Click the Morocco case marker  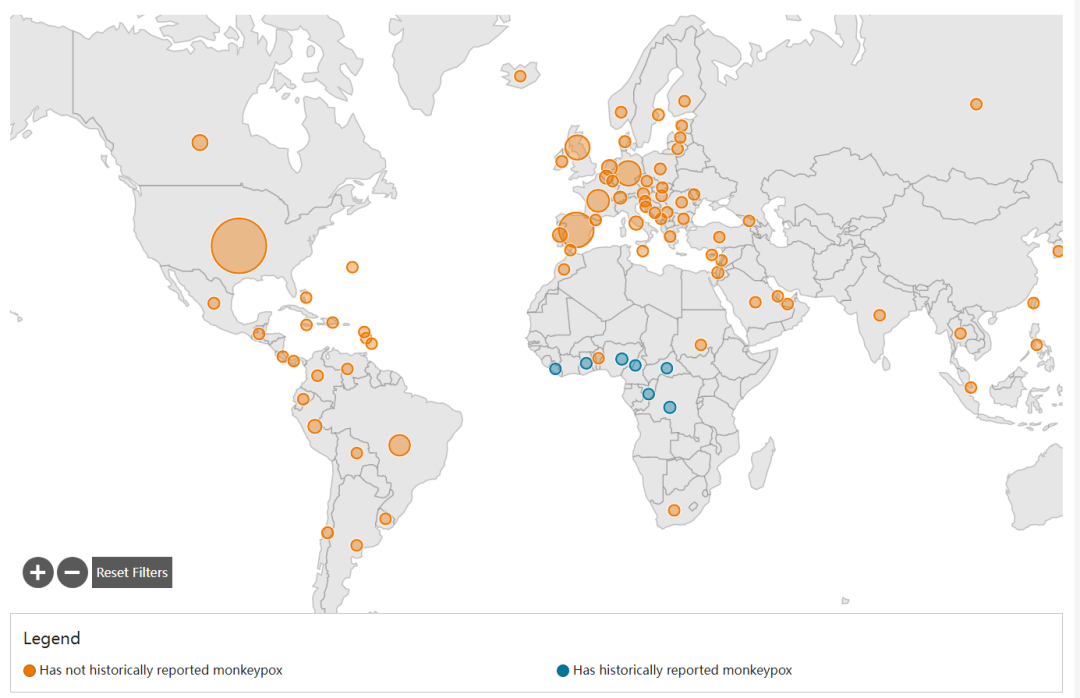(x=564, y=269)
